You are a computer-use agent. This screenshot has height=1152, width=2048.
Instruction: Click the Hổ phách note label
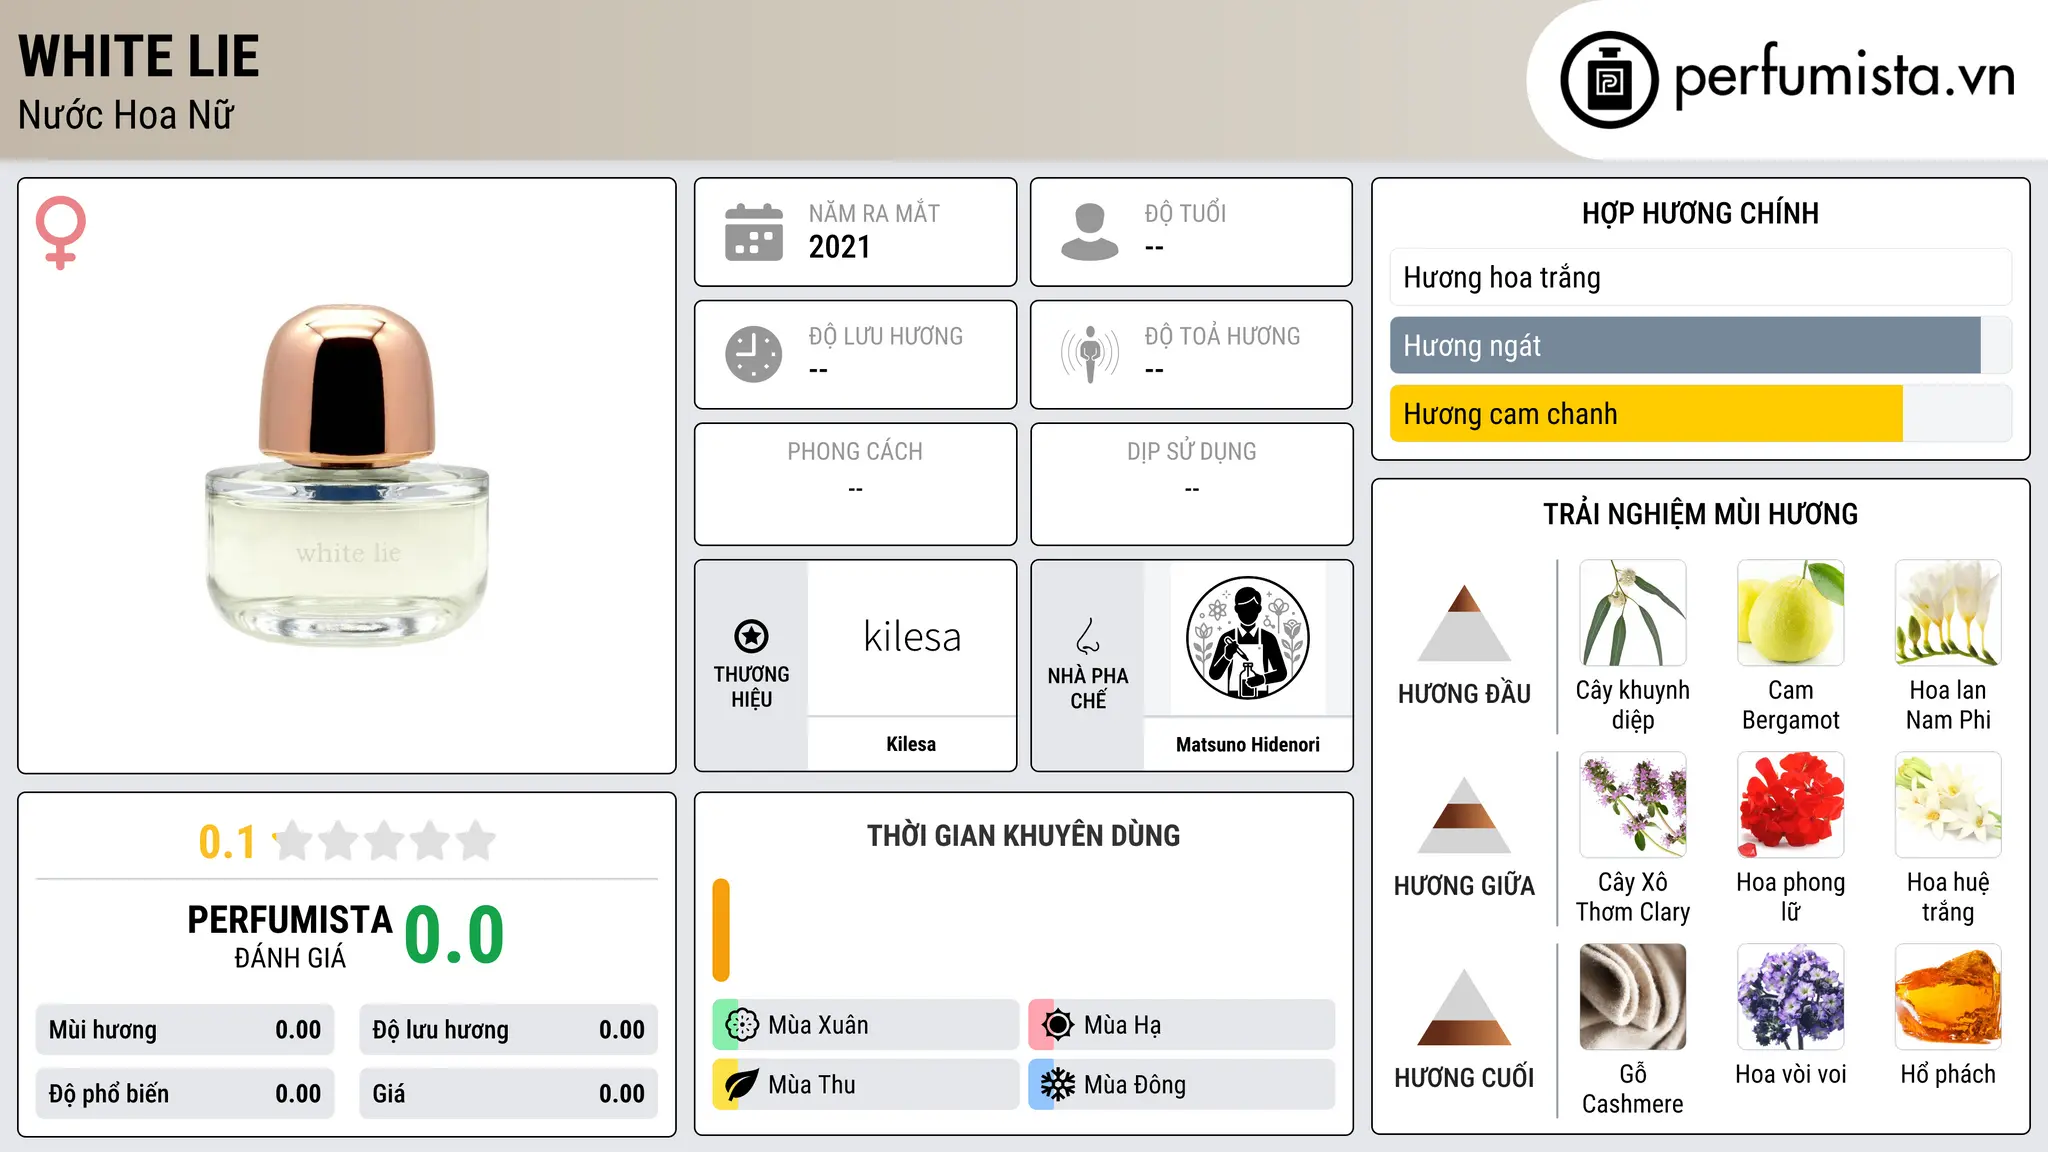point(1948,1074)
